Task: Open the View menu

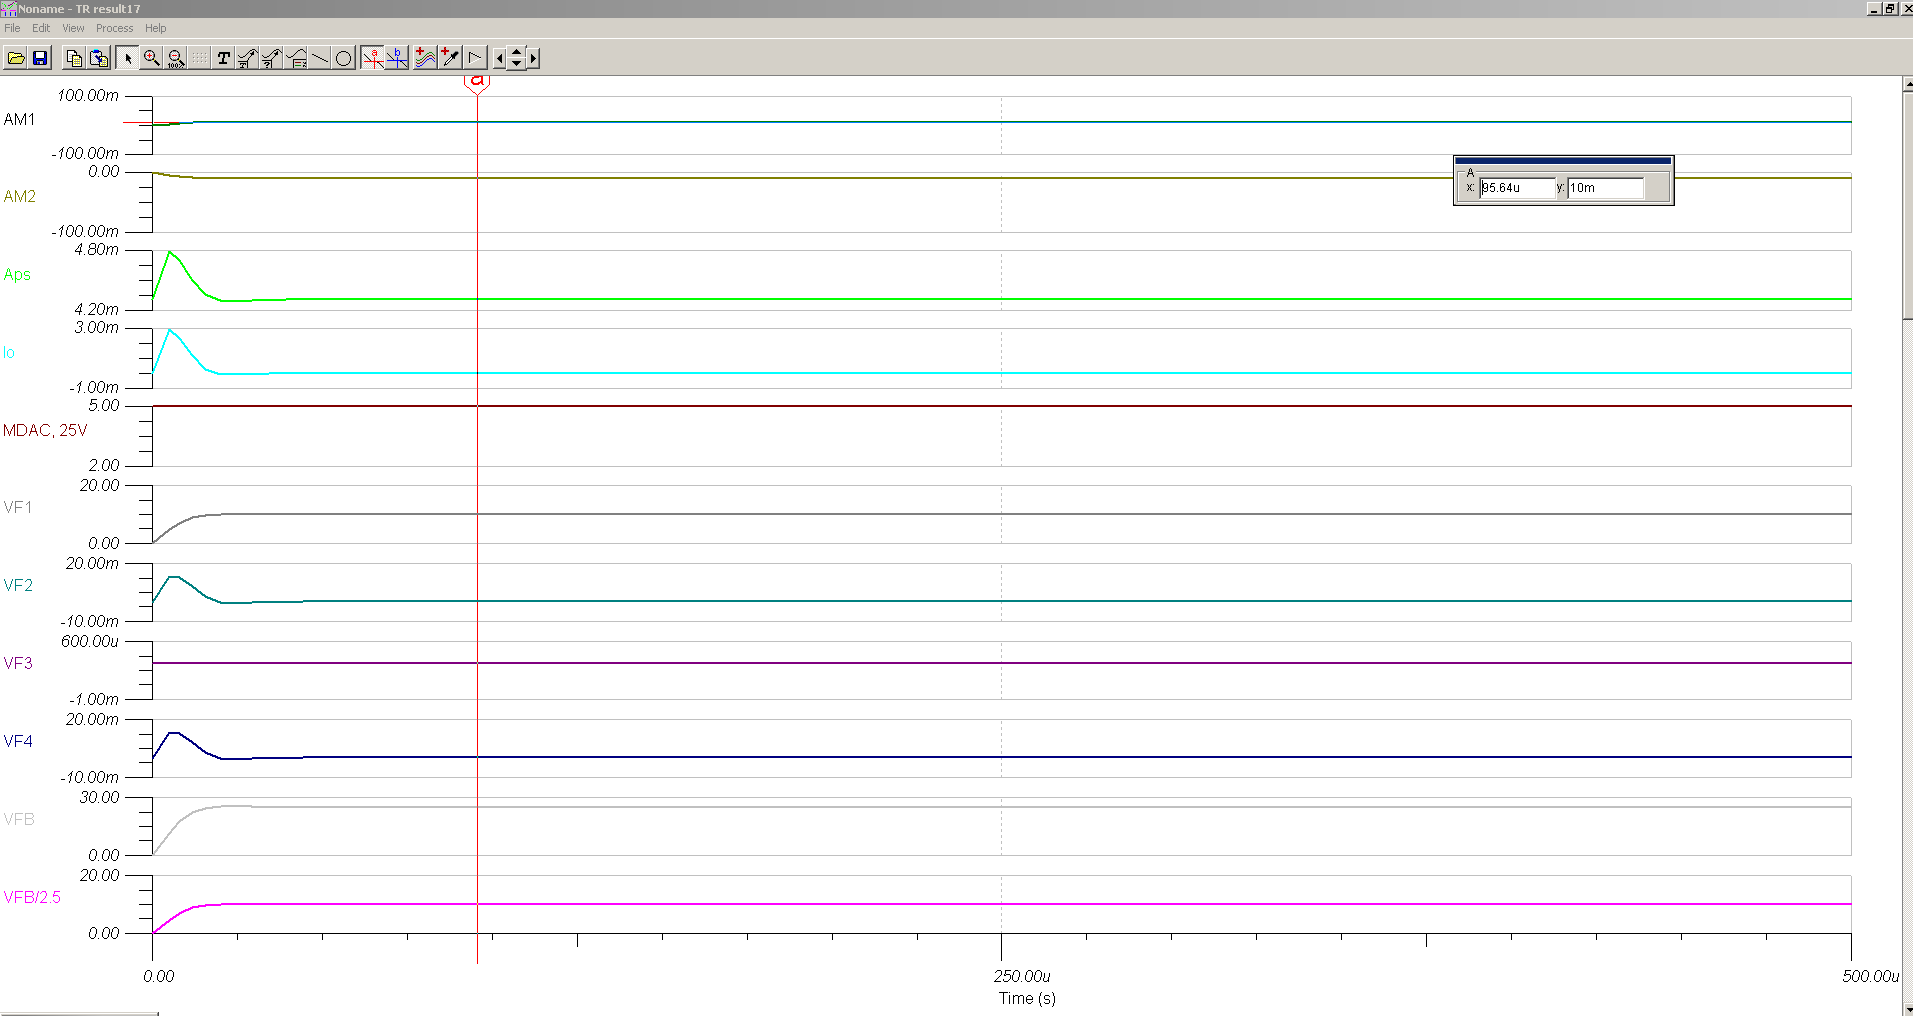Action: (x=73, y=28)
